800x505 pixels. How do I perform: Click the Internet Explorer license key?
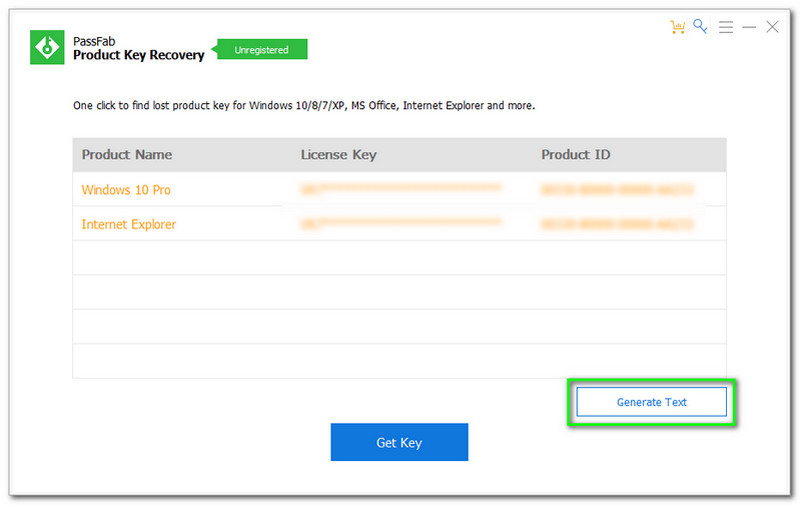(x=400, y=225)
